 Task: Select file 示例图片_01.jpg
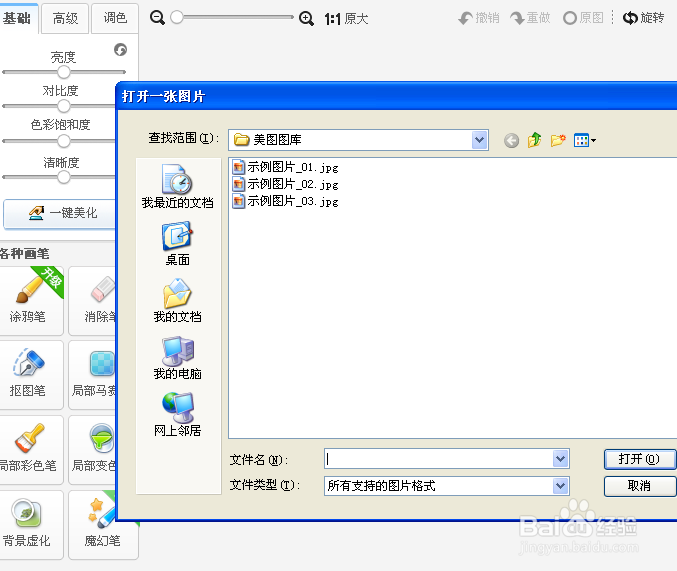click(x=285, y=167)
